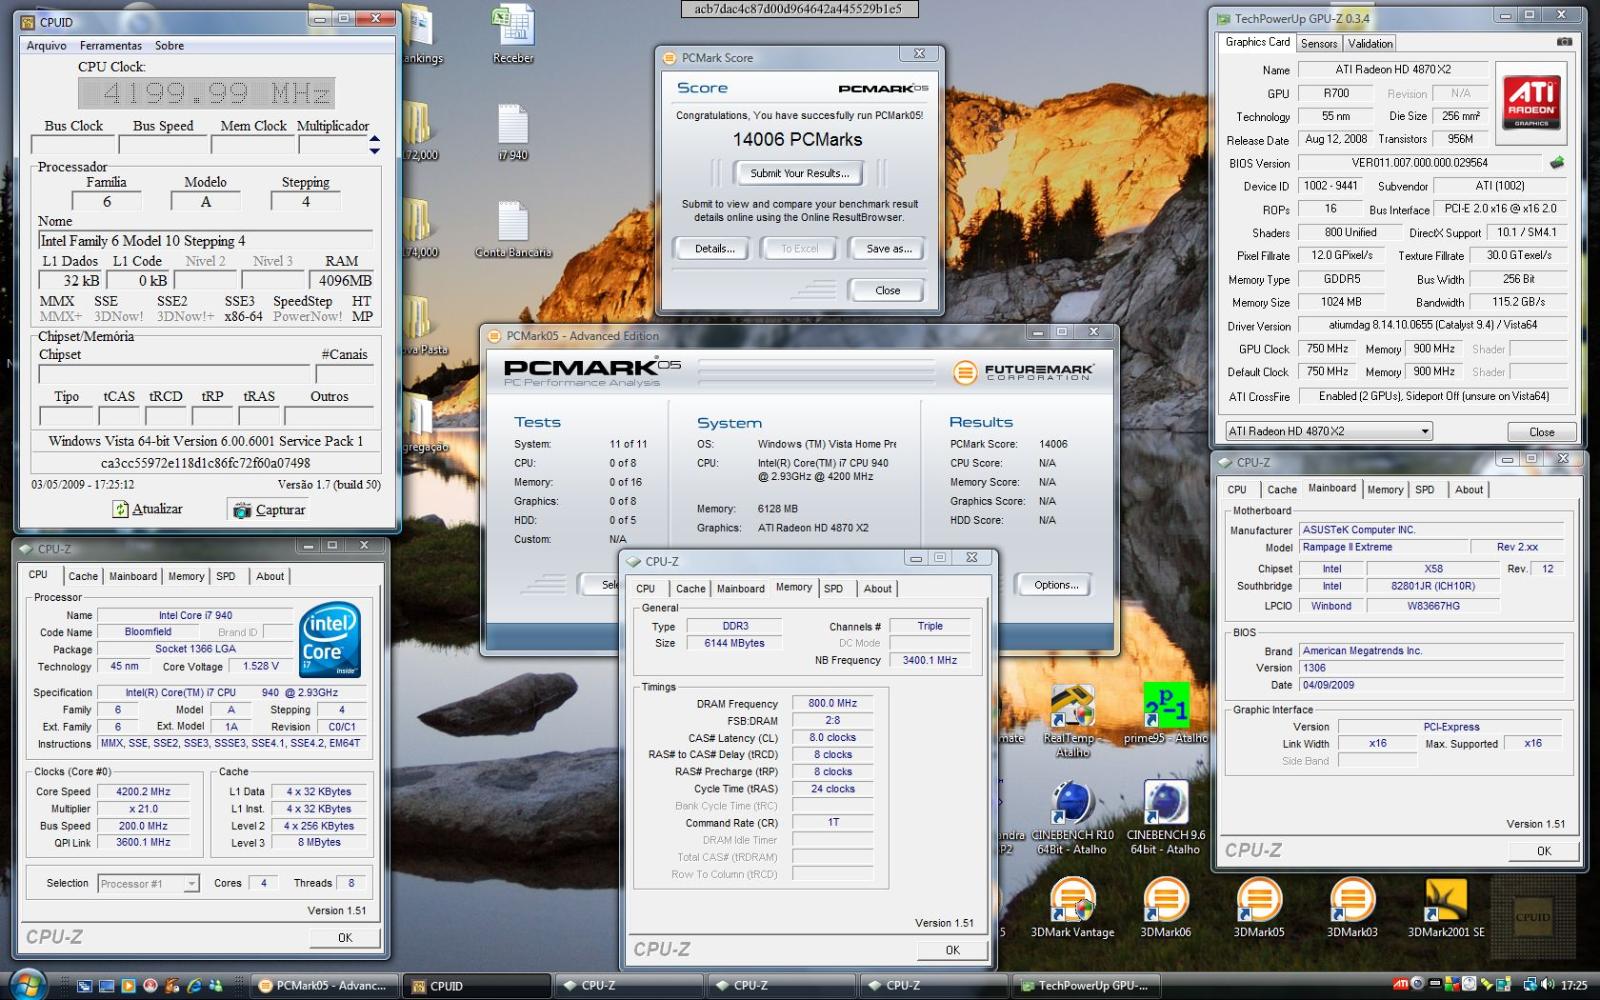Click Close in the PCMark Score dialog
The height and width of the screenshot is (1000, 1600).
(x=888, y=290)
